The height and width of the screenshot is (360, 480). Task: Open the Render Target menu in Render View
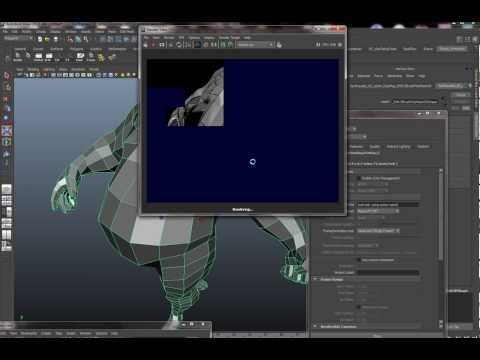(229, 37)
